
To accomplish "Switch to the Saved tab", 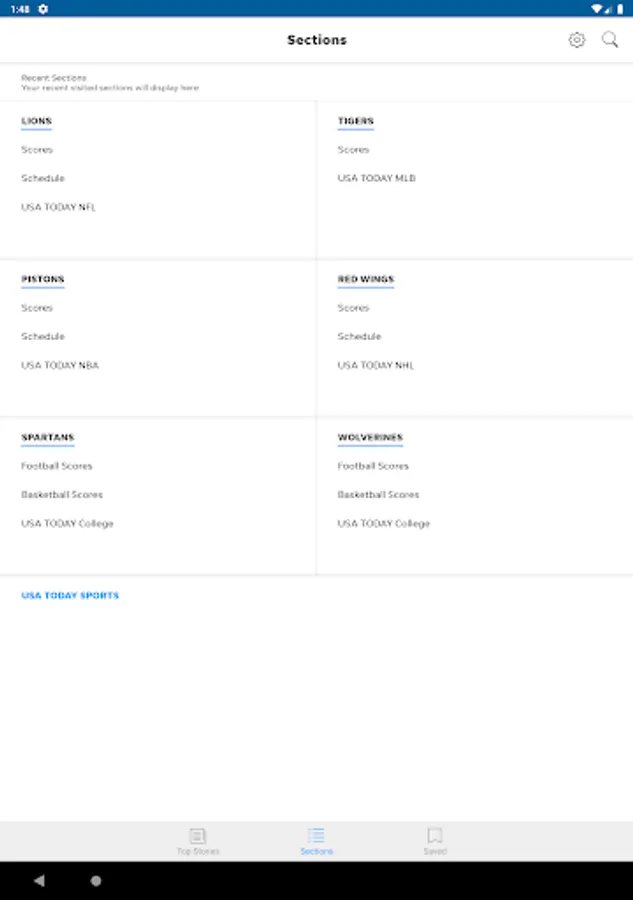I will tap(435, 841).
